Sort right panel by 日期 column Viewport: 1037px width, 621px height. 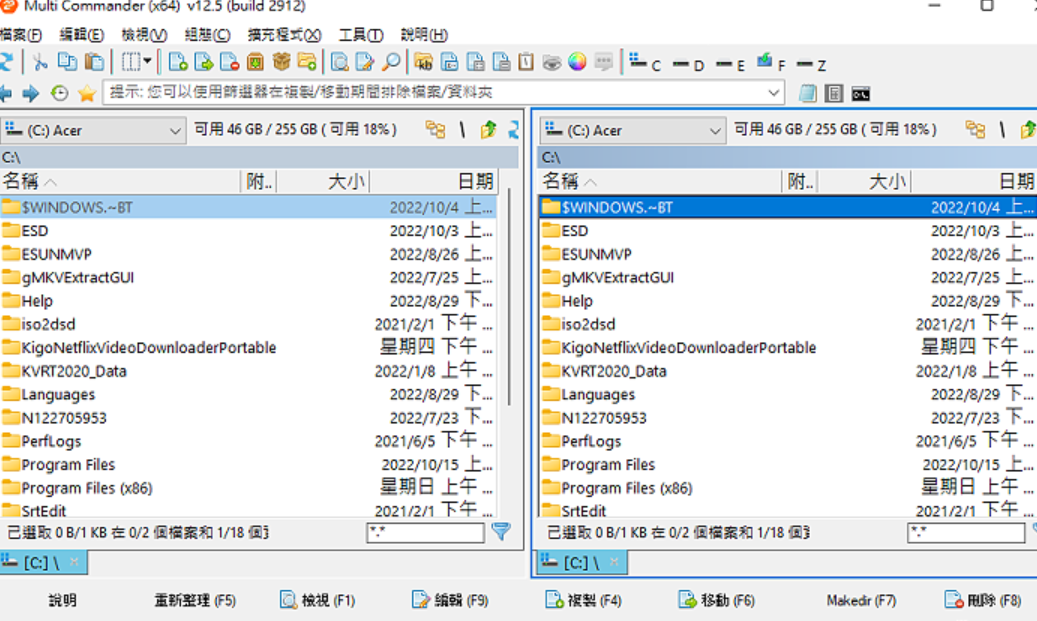[974, 181]
